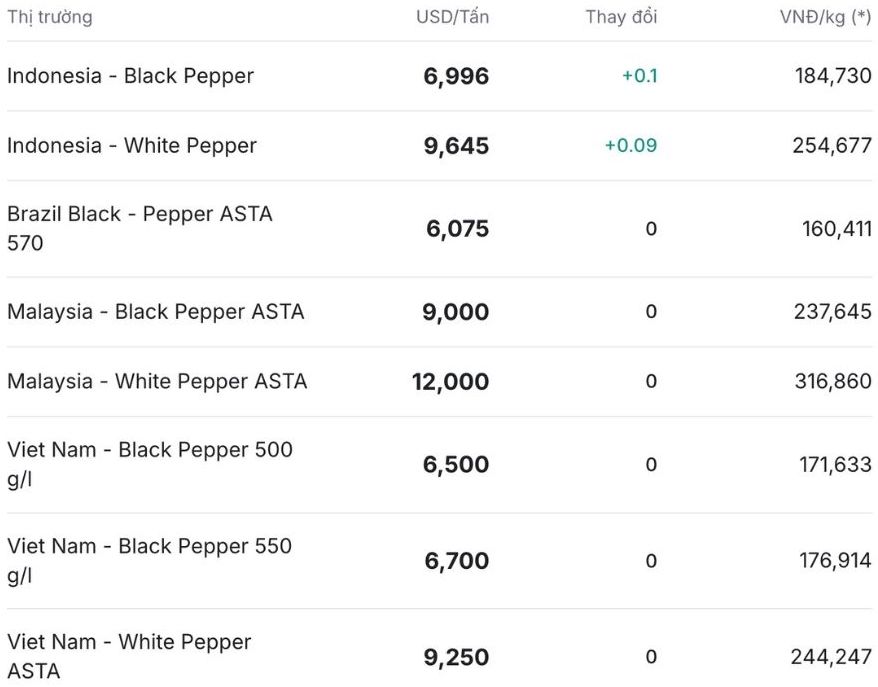The width and height of the screenshot is (878, 687).
Task: Select the "Thay đổi" column header
Action: 621,17
